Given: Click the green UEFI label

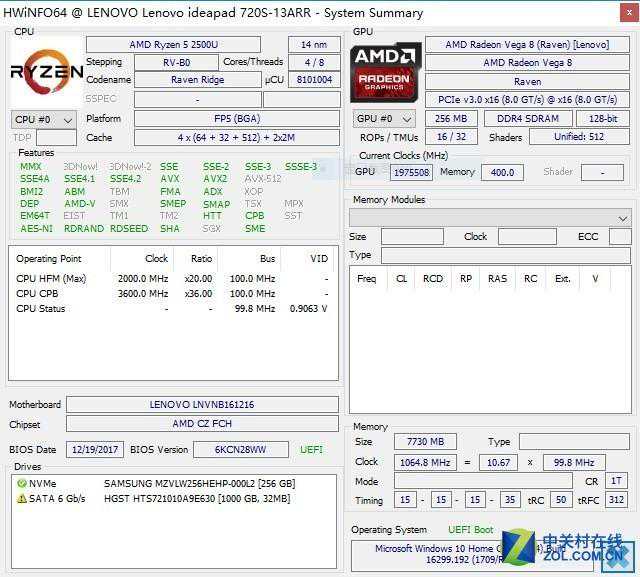Looking at the screenshot, I should (x=311, y=450).
